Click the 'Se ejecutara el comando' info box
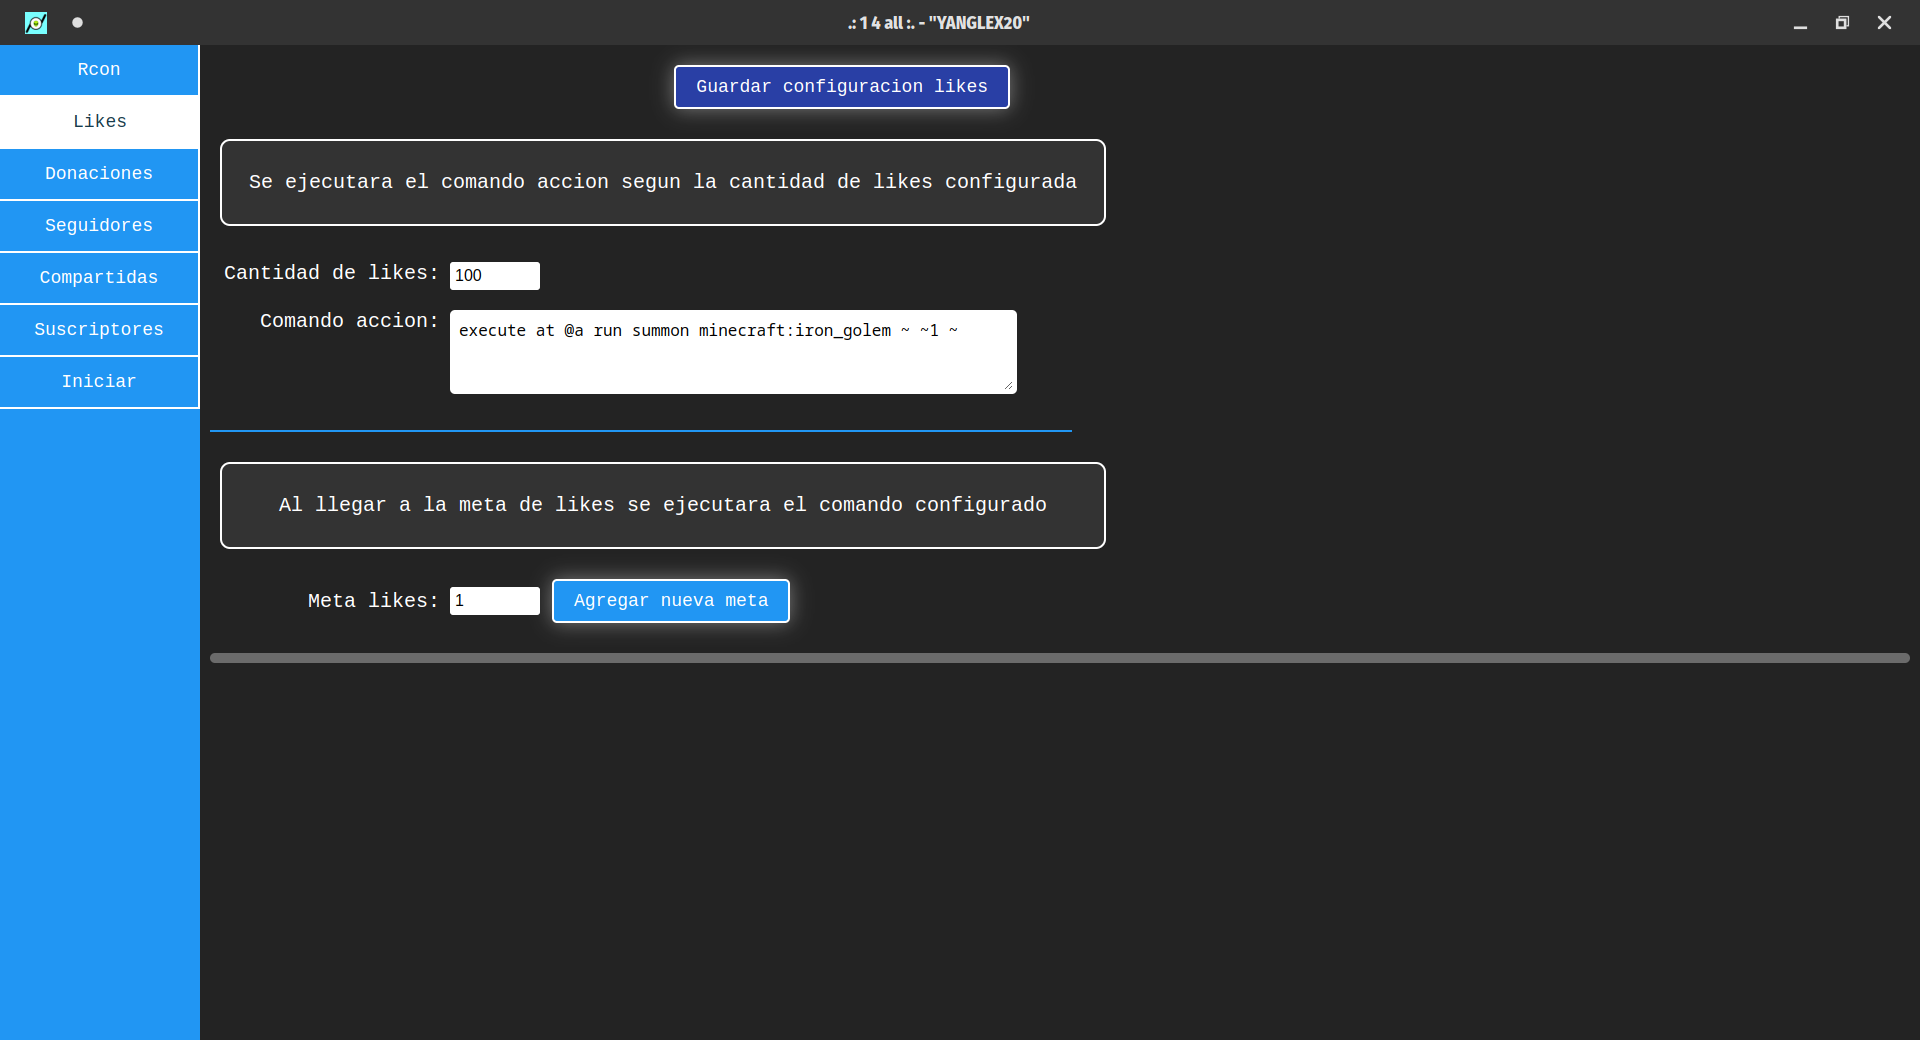 tap(662, 182)
